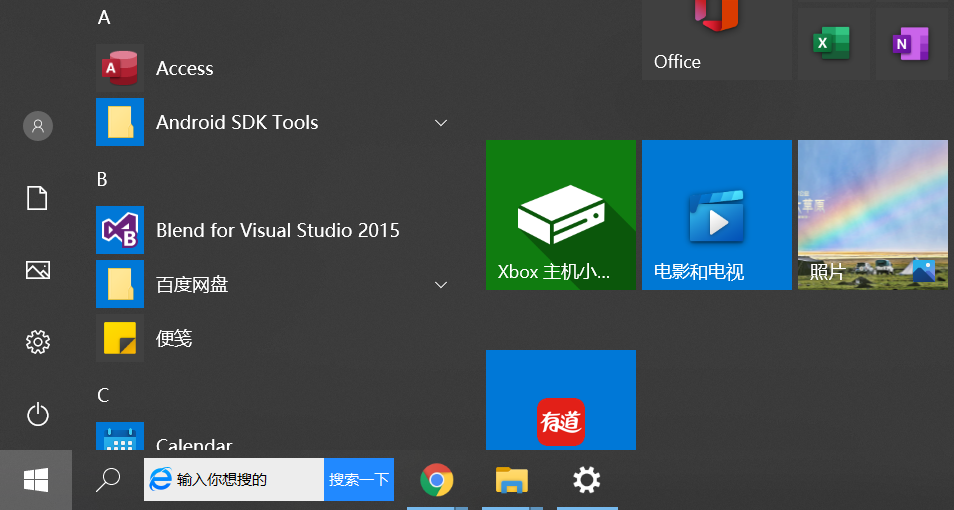Open the 照片 photos tile
The height and width of the screenshot is (510, 954).
pyautogui.click(x=872, y=215)
